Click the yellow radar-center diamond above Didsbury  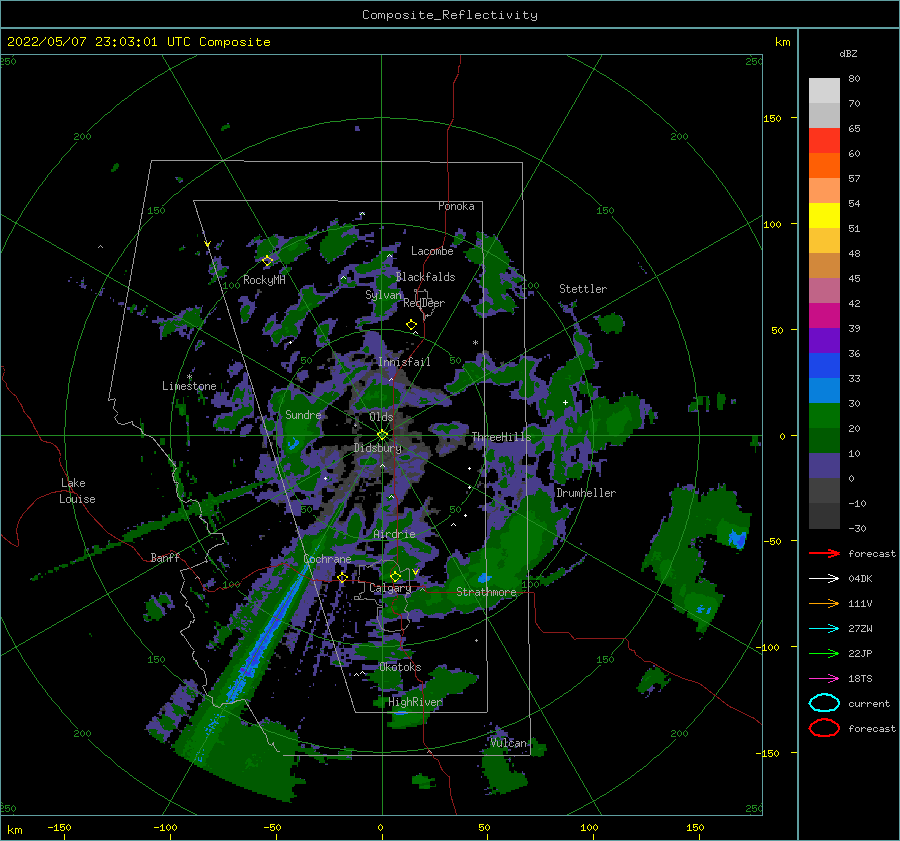(382, 435)
